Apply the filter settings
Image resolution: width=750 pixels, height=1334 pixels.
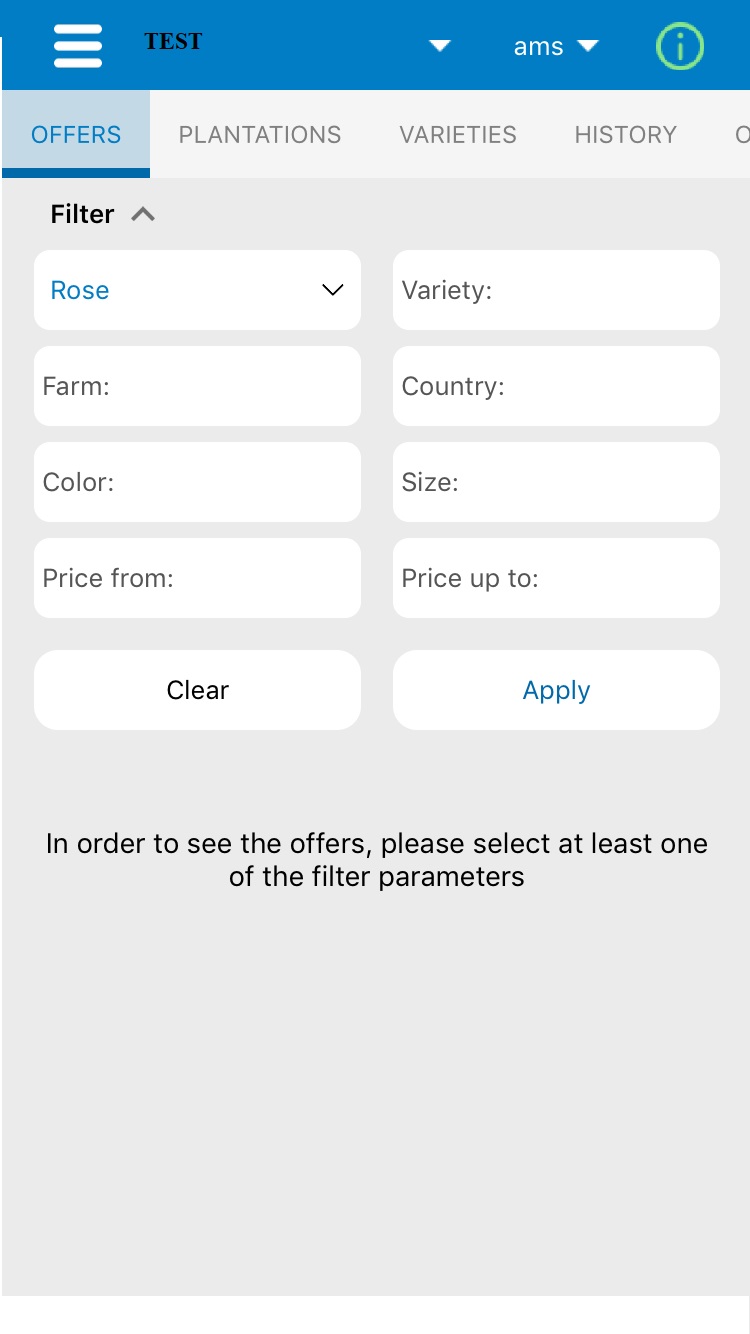click(556, 690)
